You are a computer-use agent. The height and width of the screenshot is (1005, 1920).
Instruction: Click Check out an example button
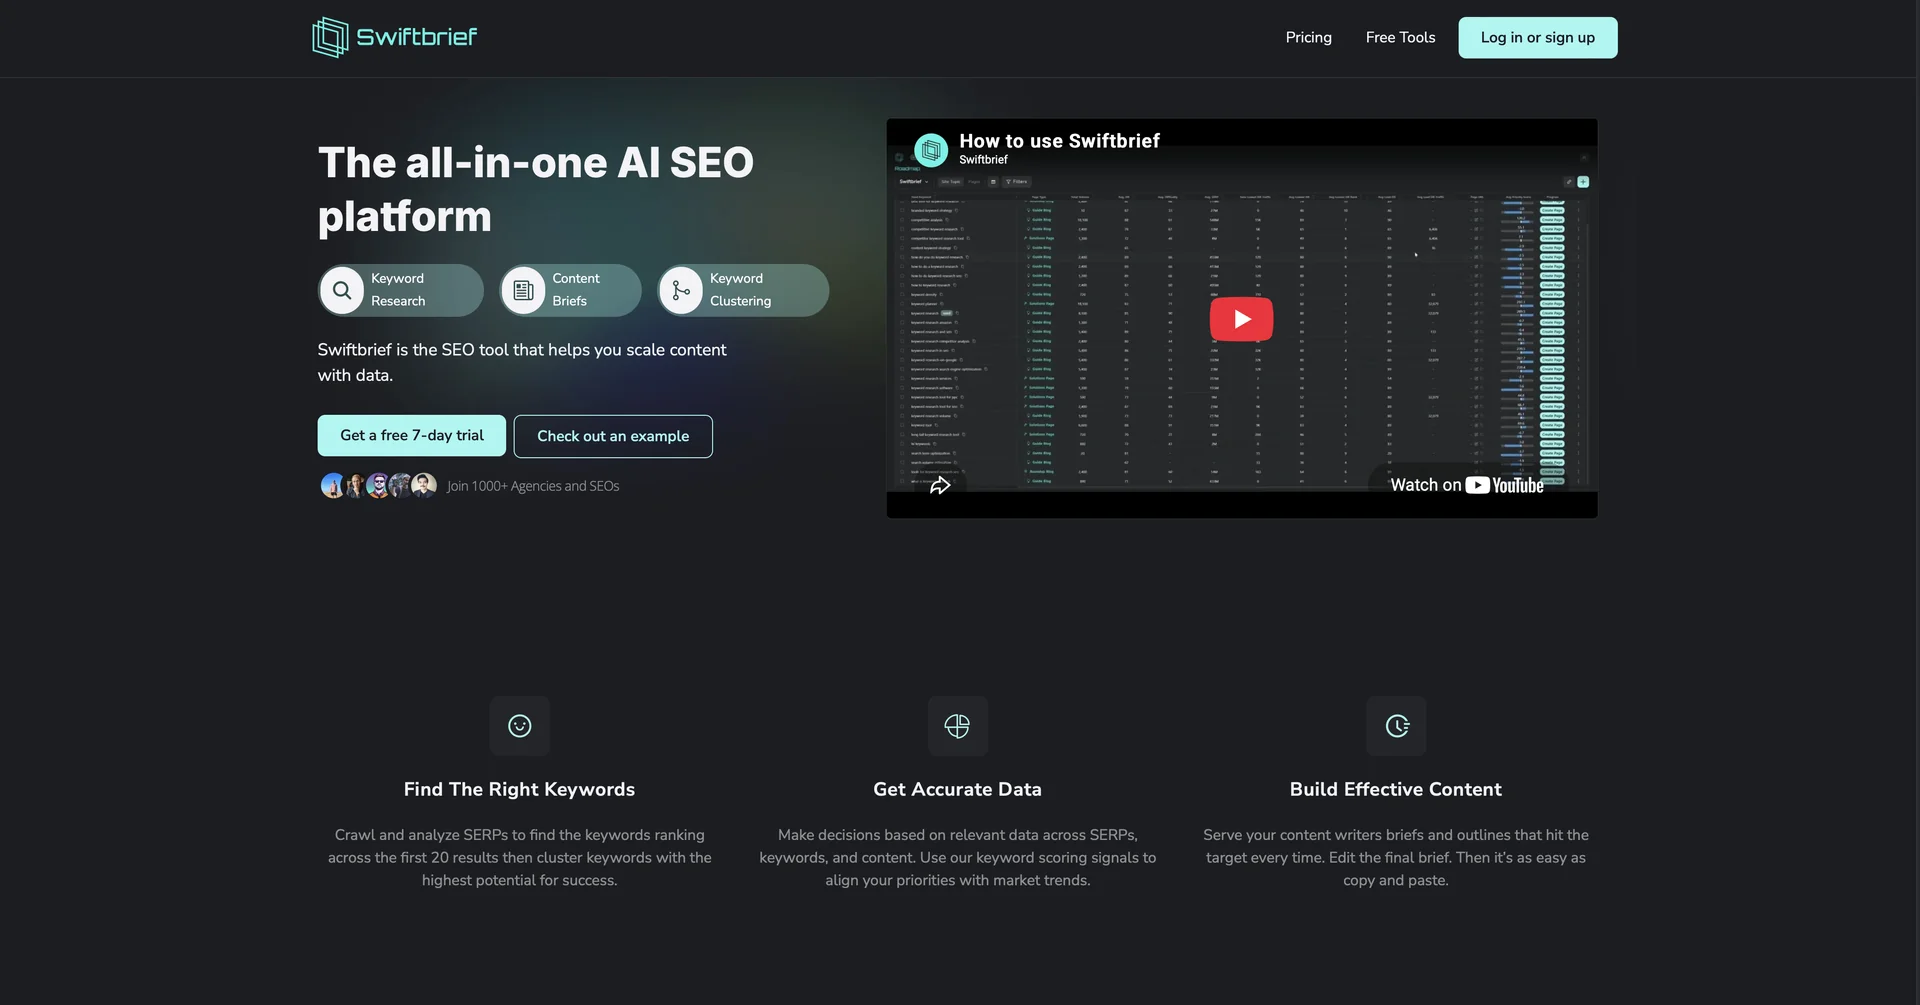point(613,436)
